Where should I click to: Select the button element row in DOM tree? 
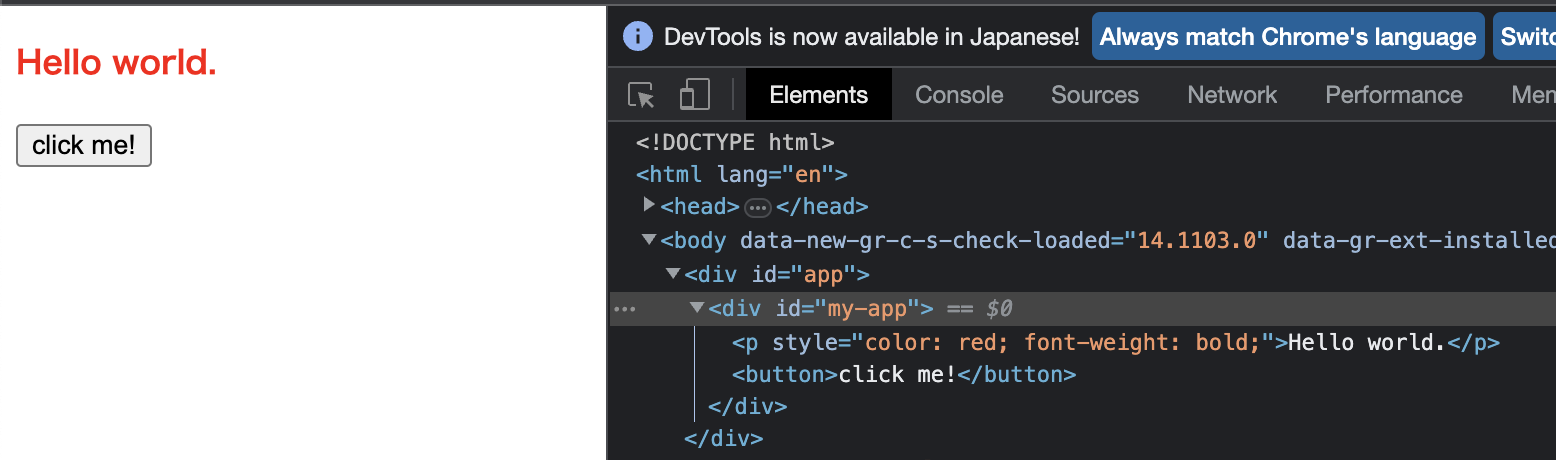click(x=904, y=375)
